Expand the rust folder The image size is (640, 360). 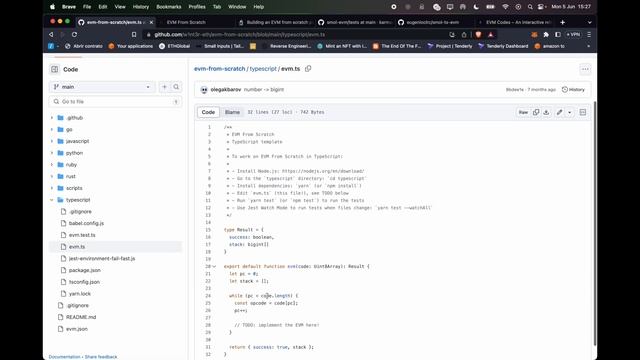click(x=52, y=176)
